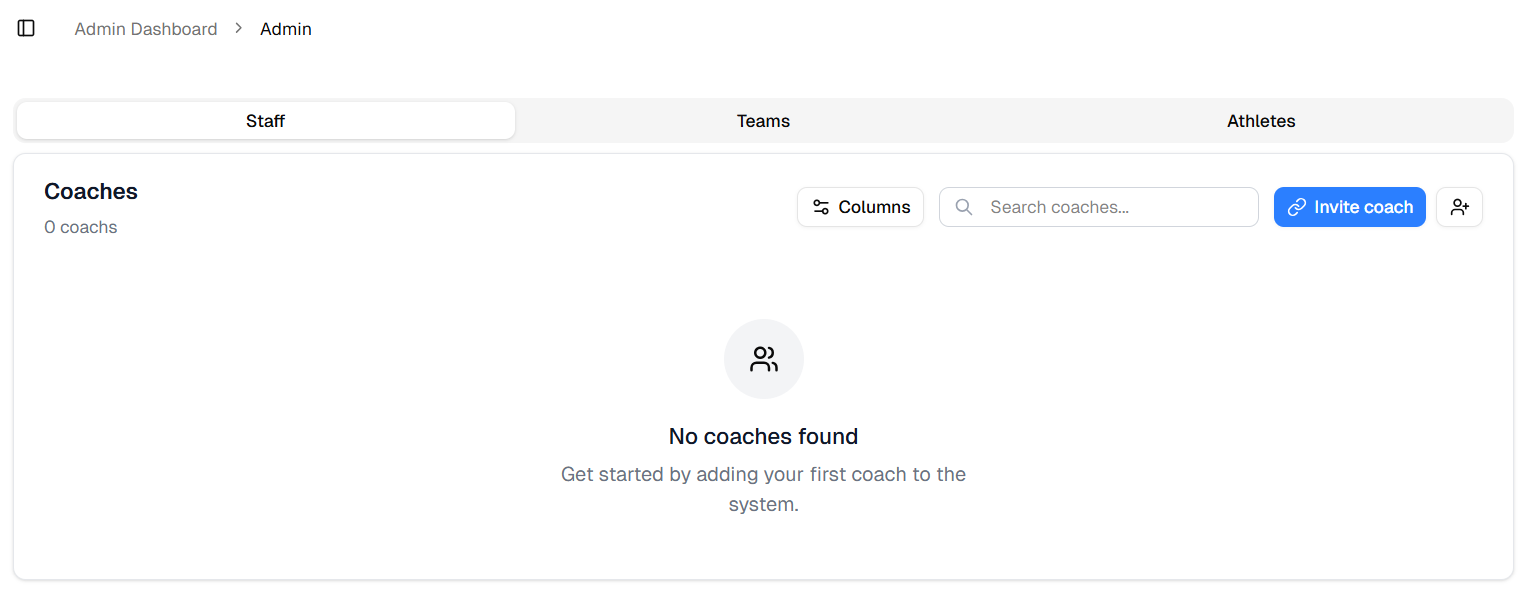Toggle the sidebar panel icon

[25, 28]
